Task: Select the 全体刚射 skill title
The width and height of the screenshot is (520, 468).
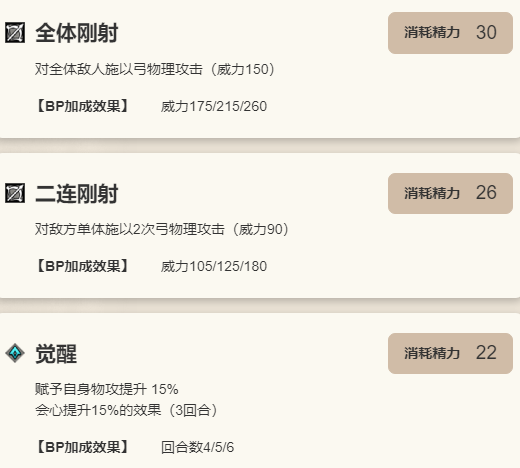Action: (x=76, y=33)
